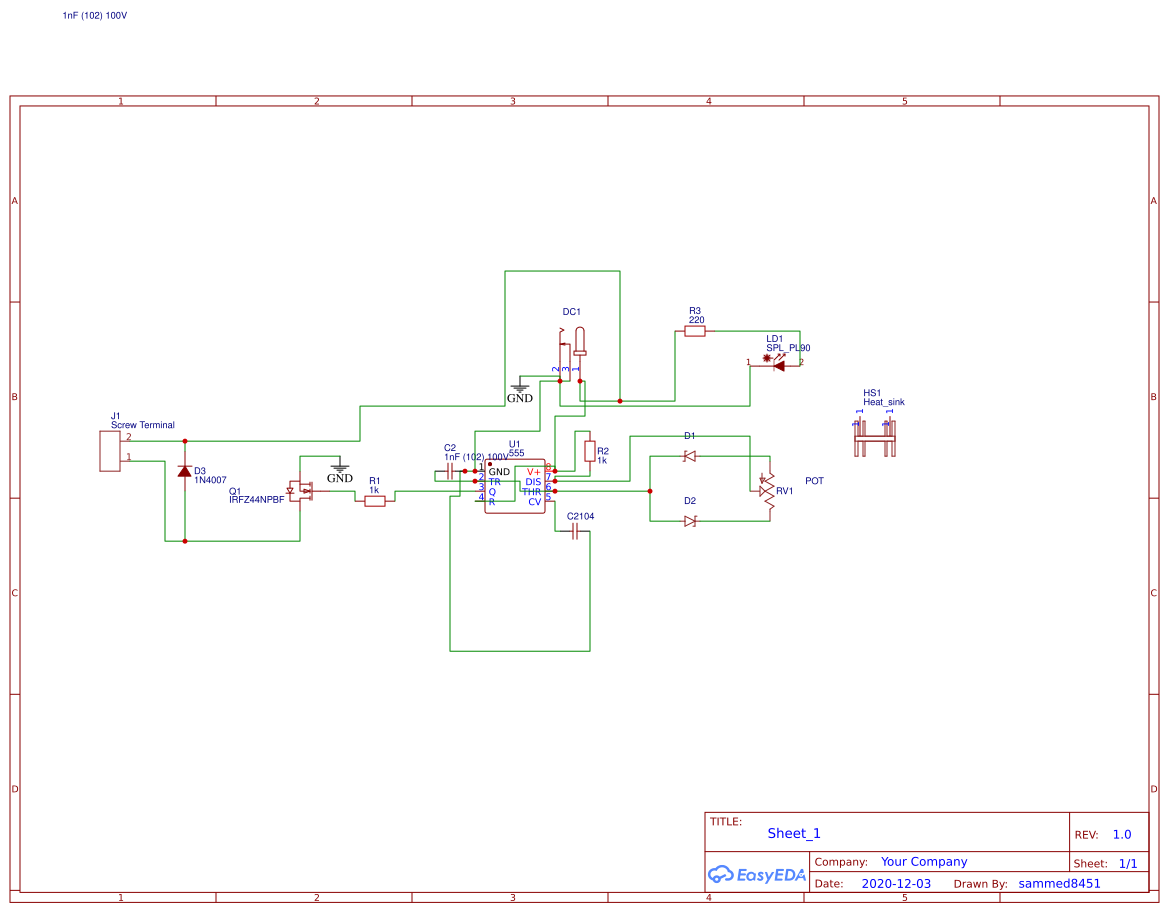Select the 555 timer symbol U1

tap(514, 485)
